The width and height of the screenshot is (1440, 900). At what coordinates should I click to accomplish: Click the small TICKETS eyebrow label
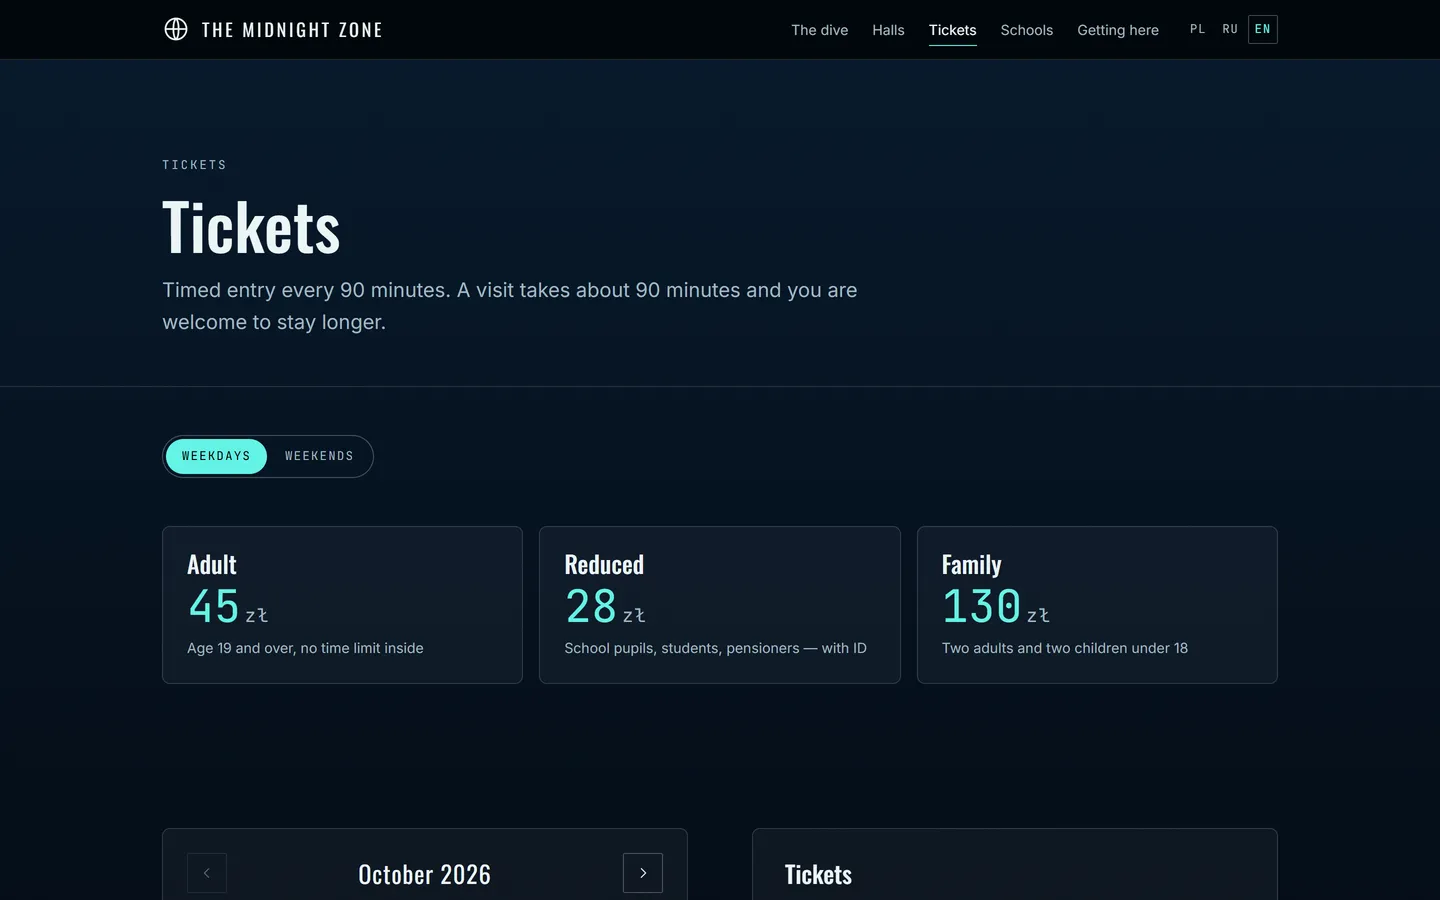point(195,165)
